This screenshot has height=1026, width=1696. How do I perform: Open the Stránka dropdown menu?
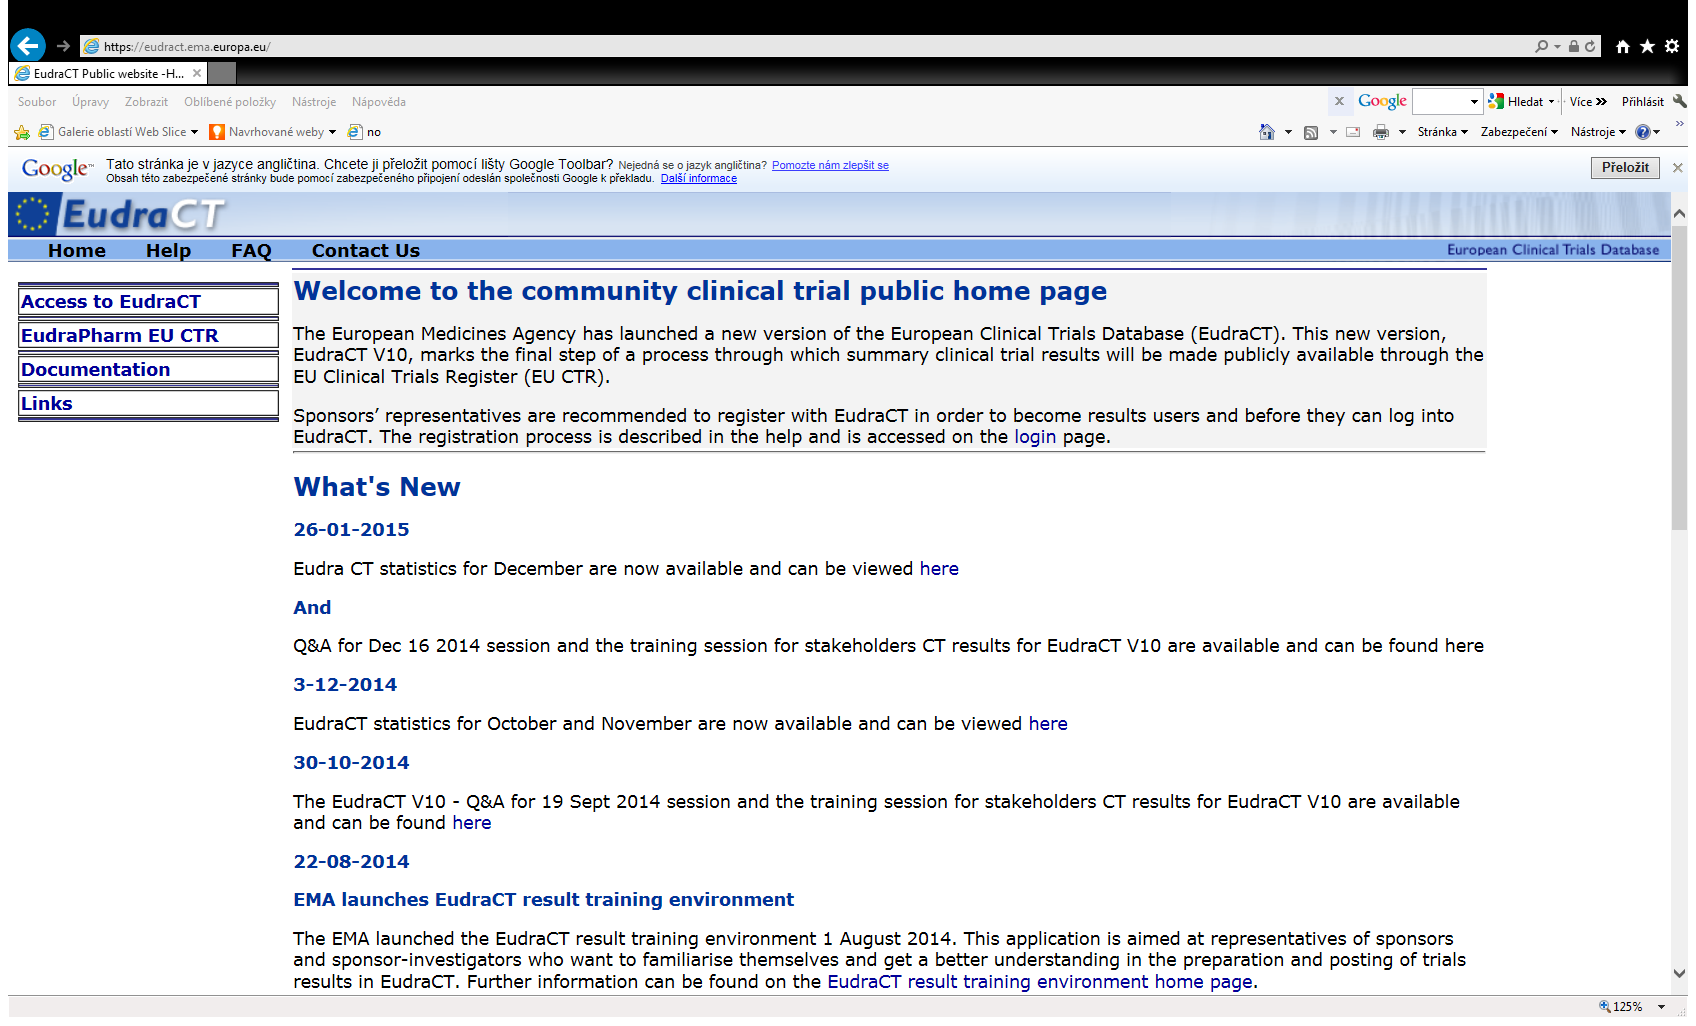[x=1442, y=132]
